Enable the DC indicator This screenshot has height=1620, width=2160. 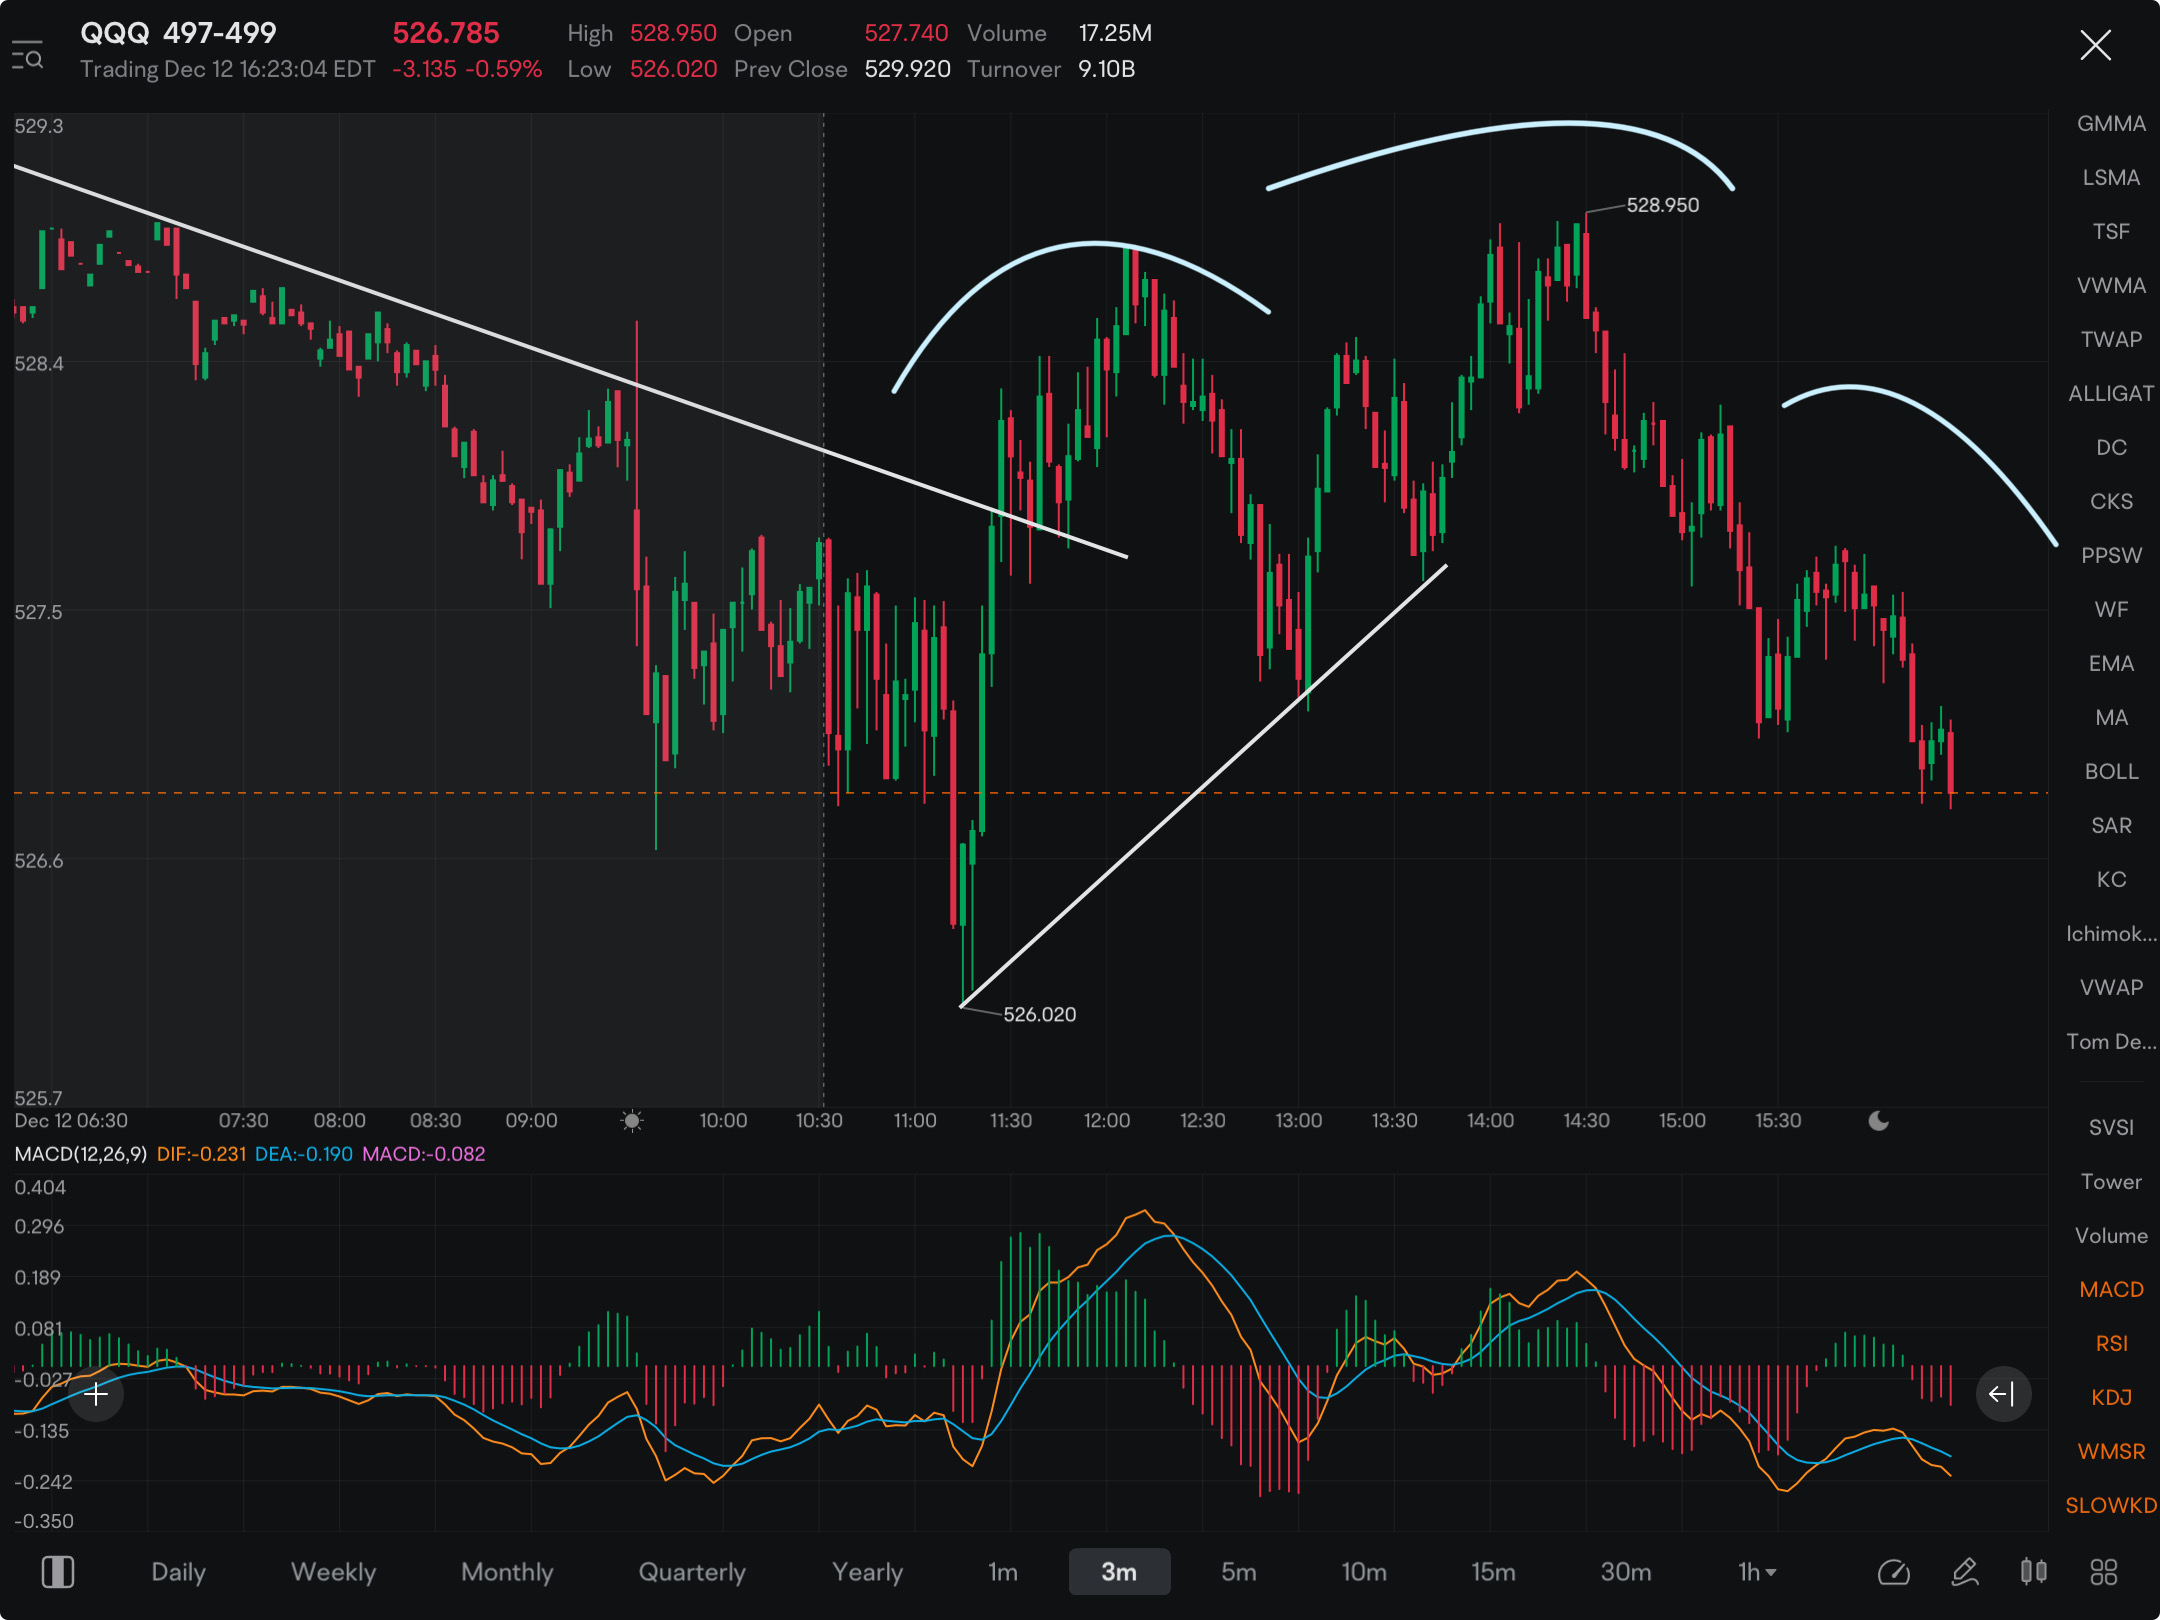click(x=2111, y=448)
